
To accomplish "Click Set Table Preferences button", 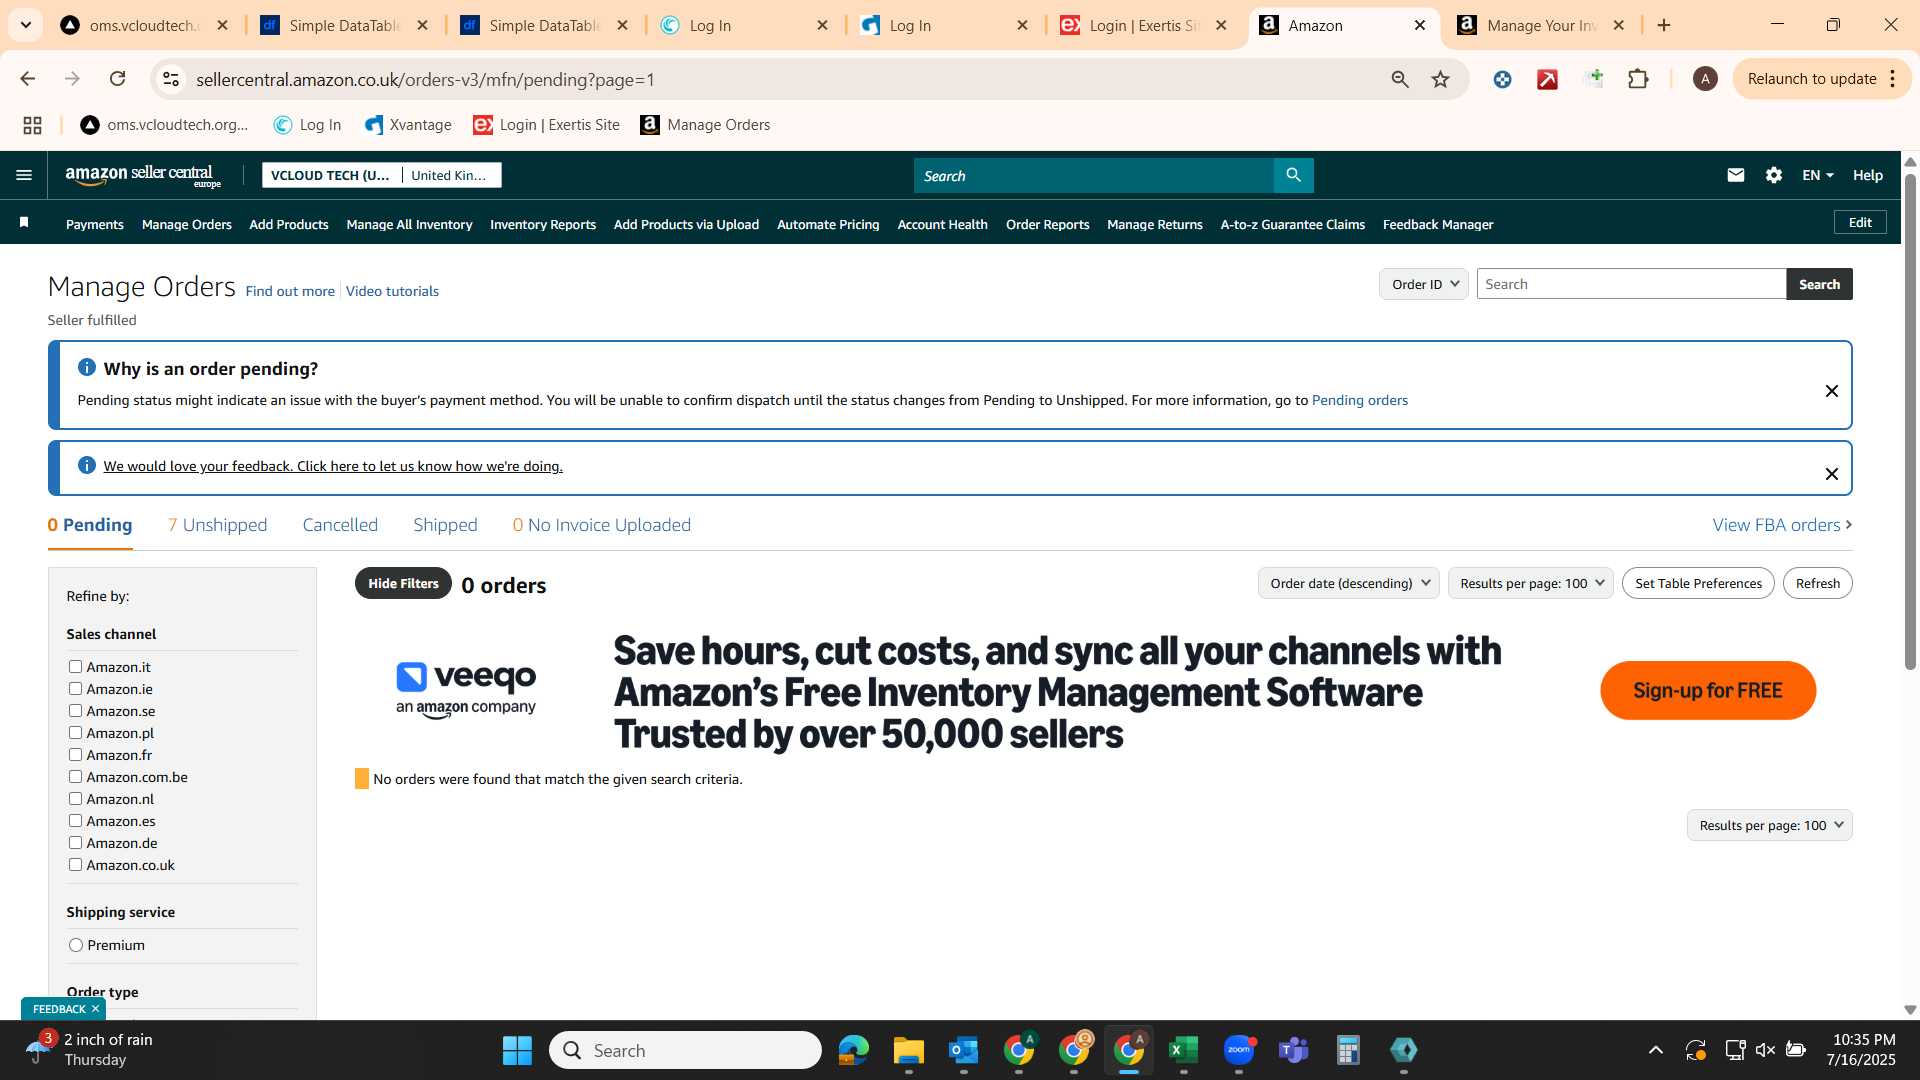I will point(1698,583).
